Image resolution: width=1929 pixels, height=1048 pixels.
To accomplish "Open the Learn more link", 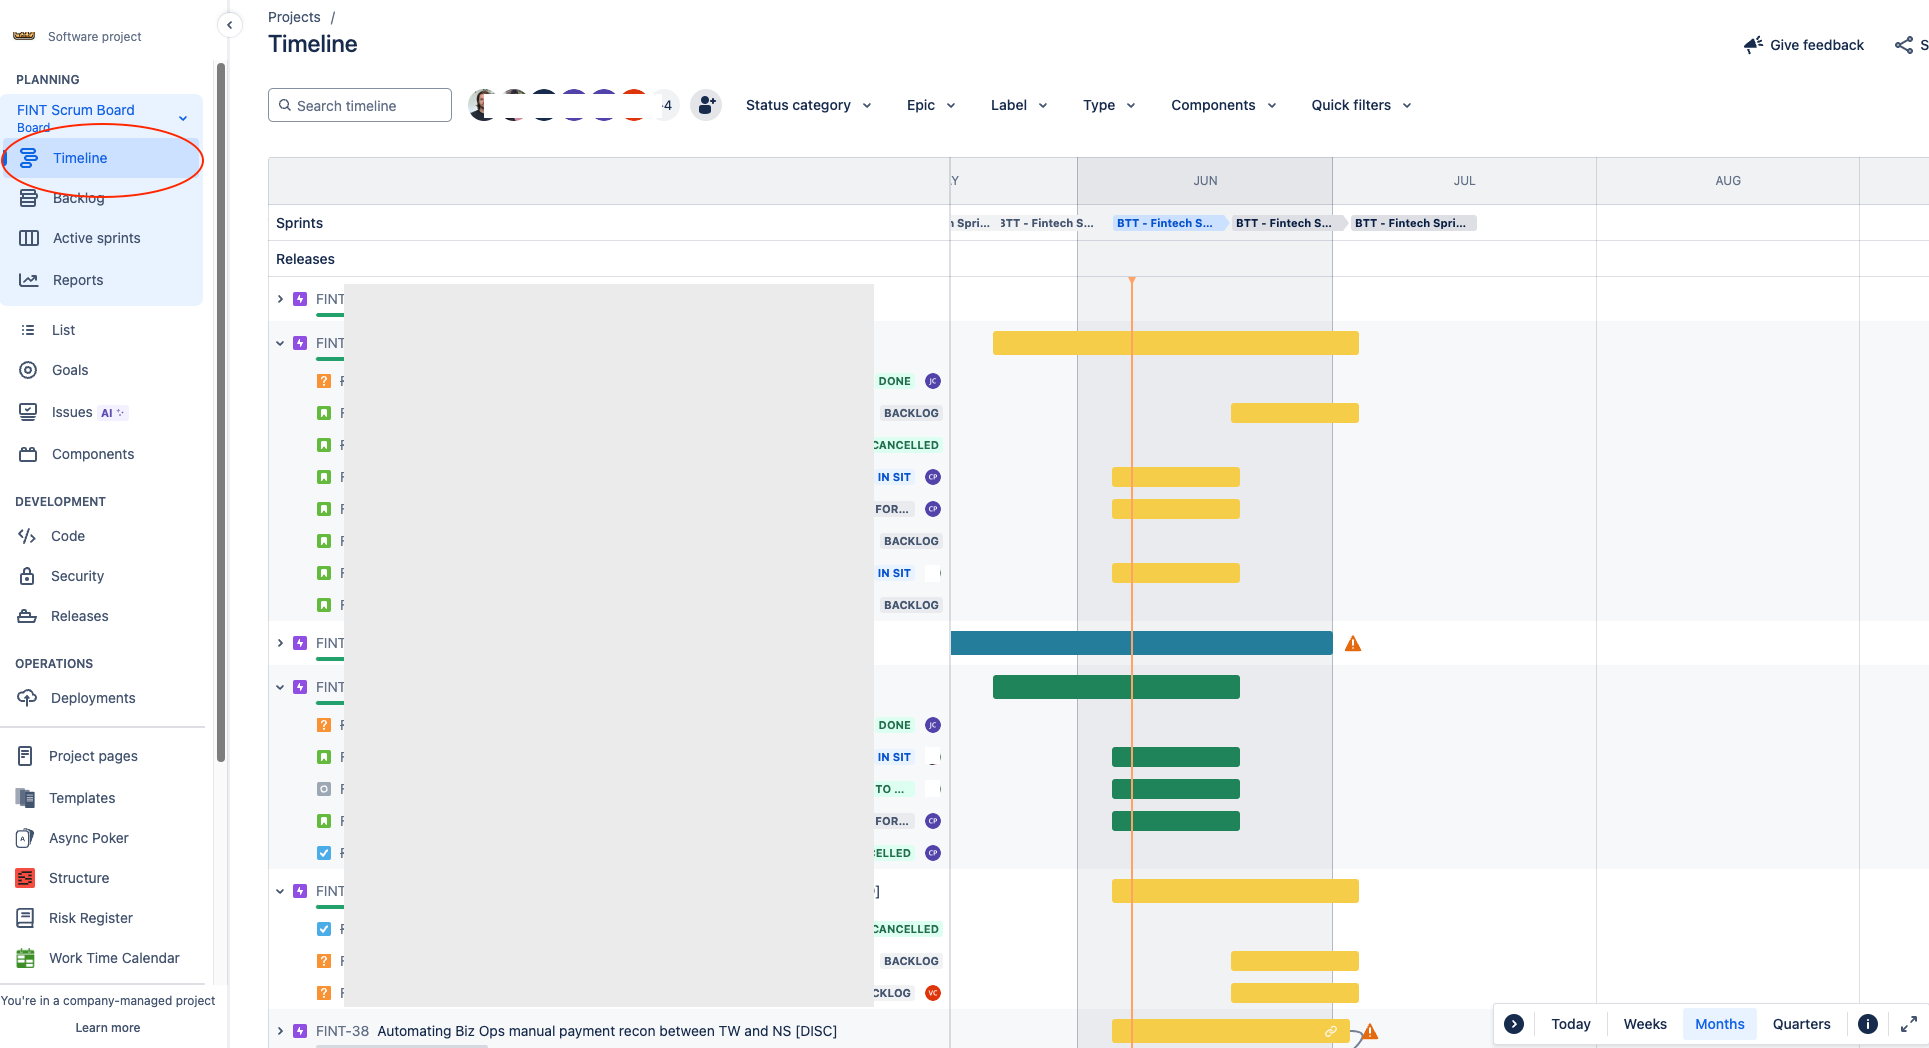I will (107, 1027).
